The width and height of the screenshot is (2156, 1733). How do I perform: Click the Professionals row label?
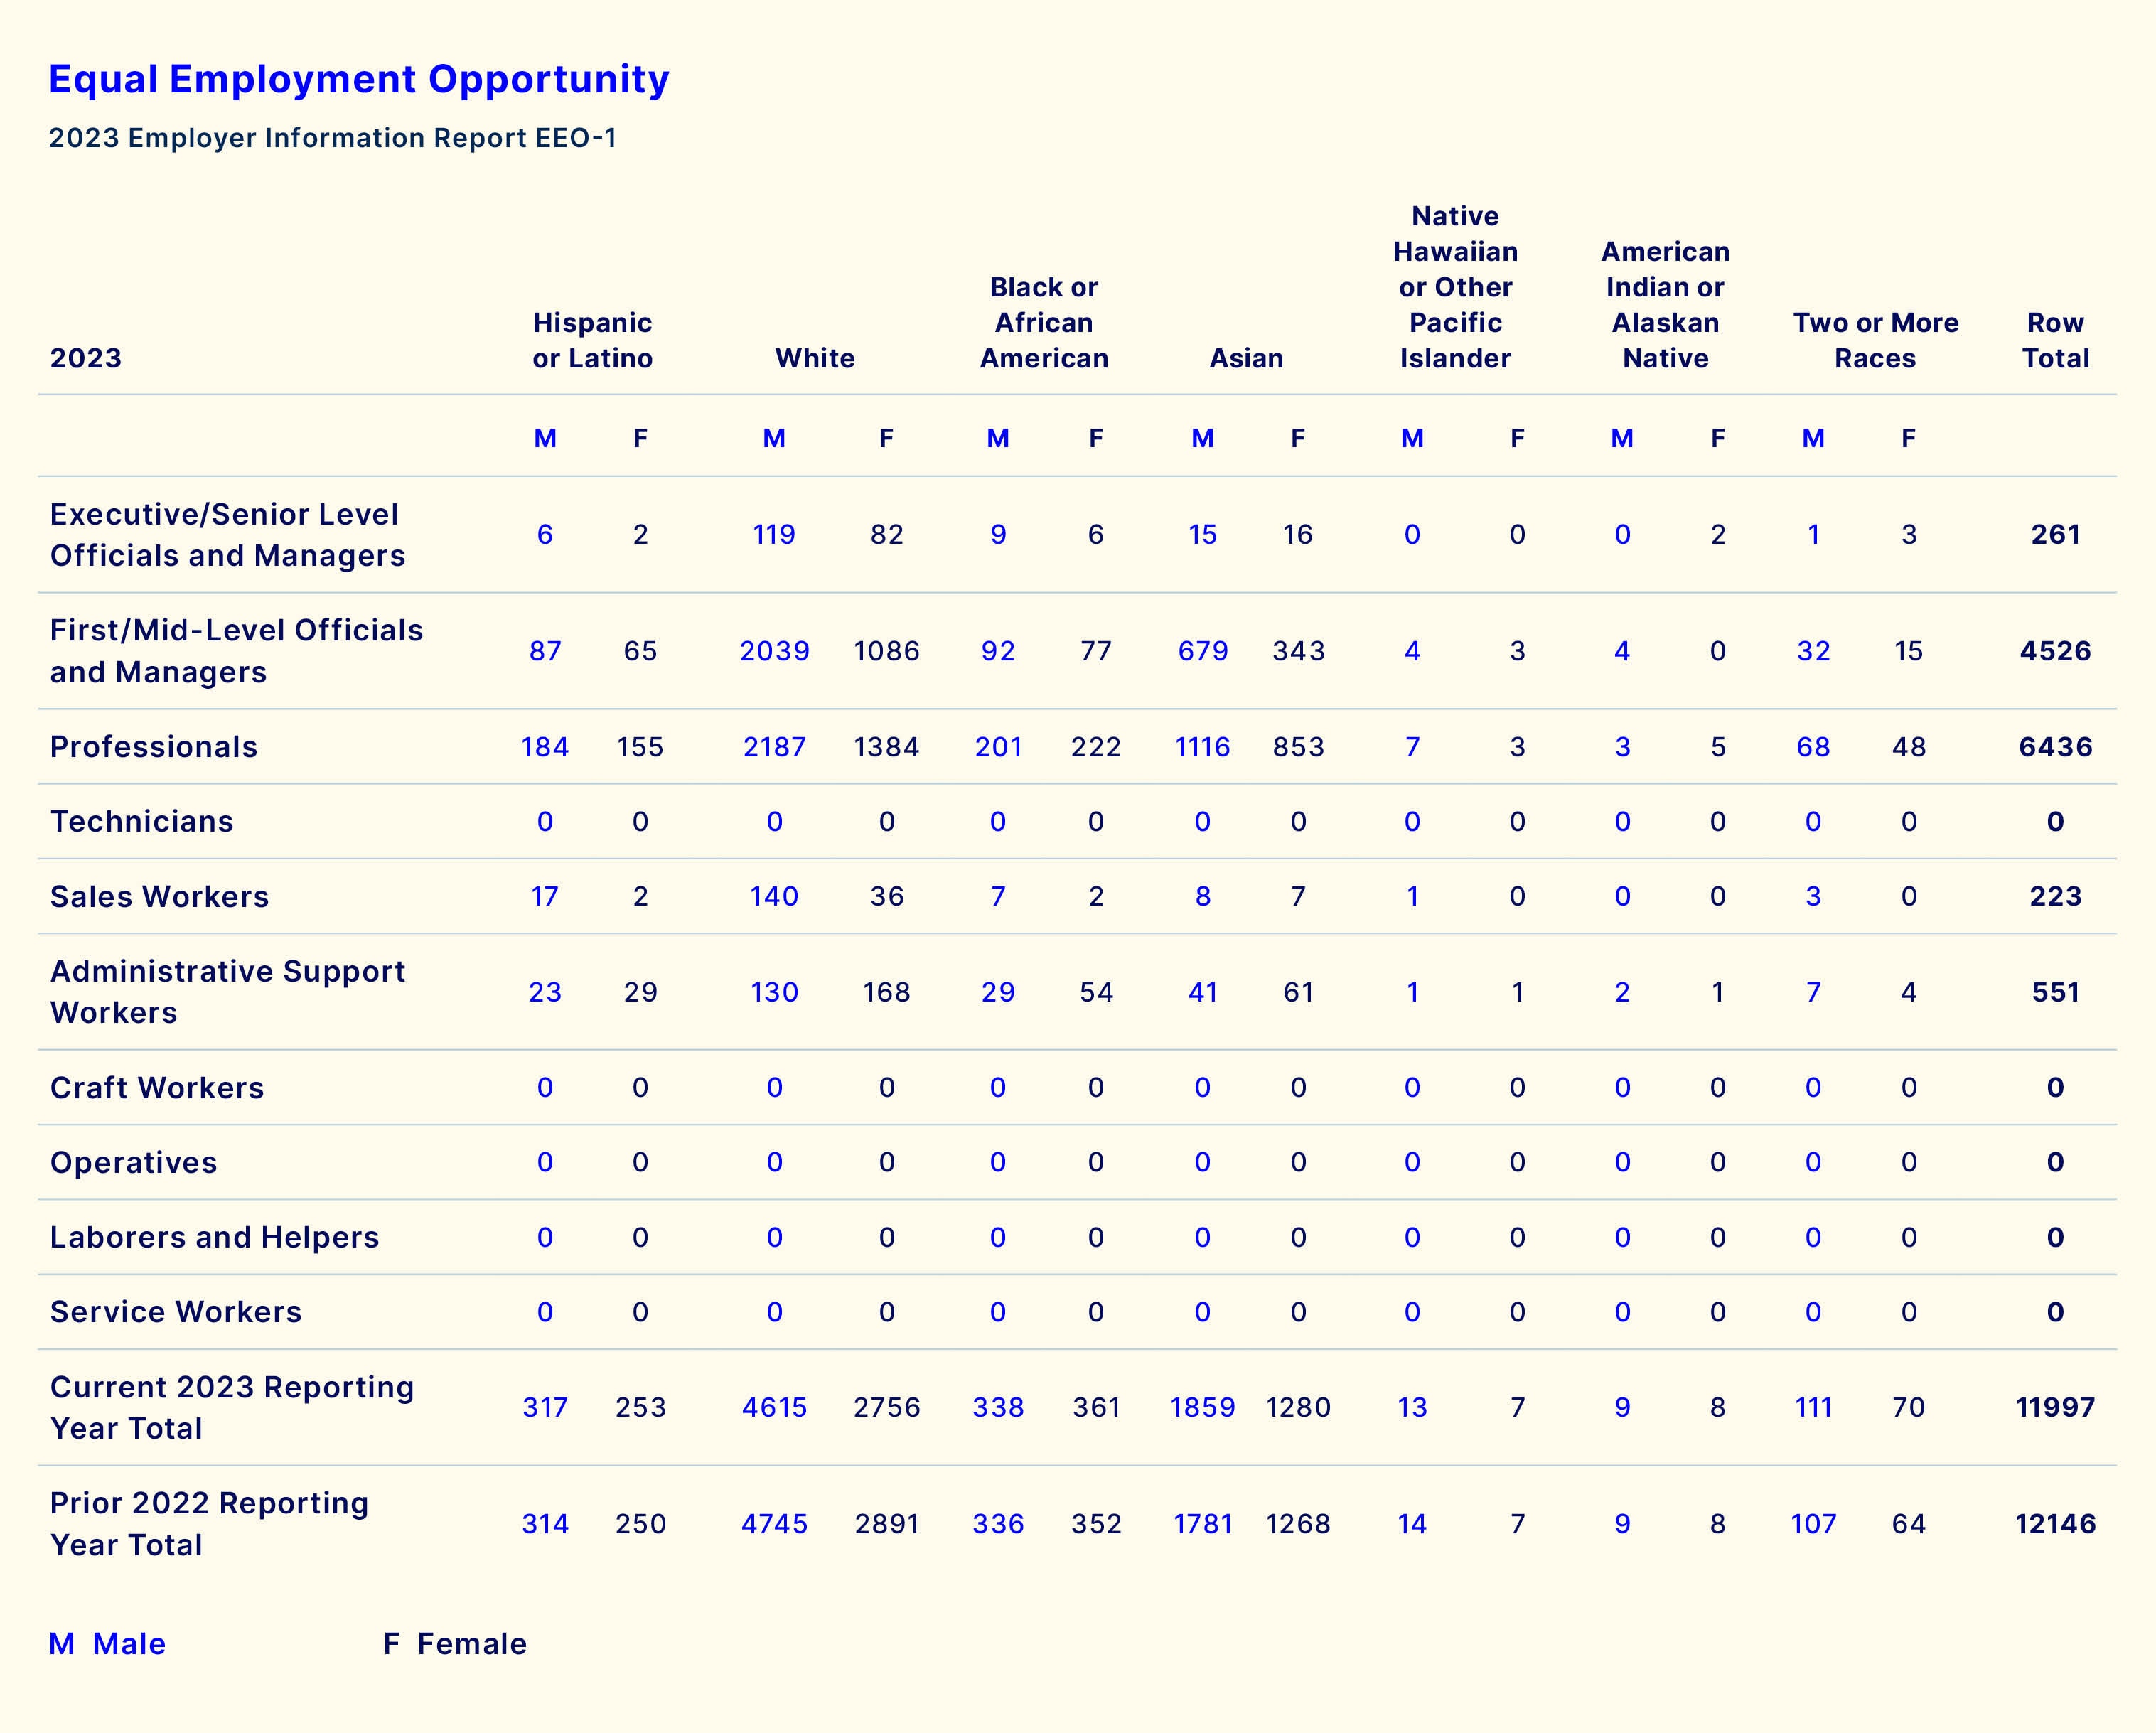154,747
